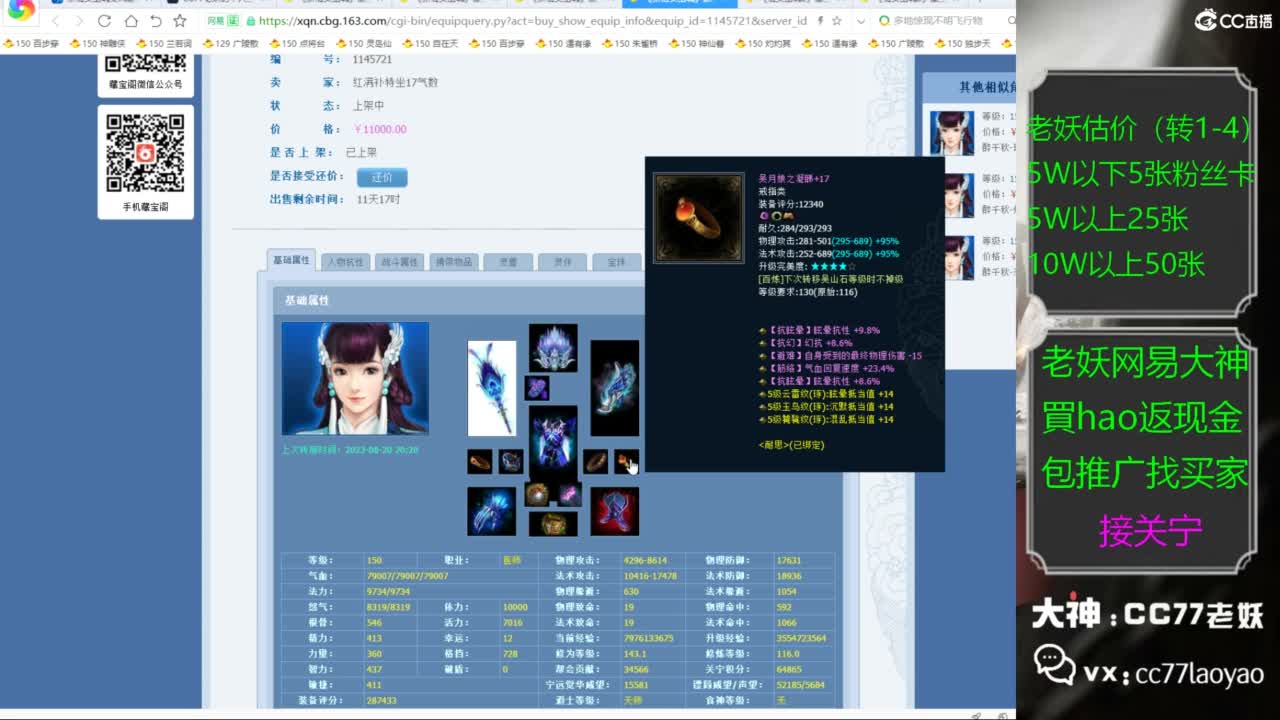
Task: Click the first similar character portrait
Action: coord(952,132)
